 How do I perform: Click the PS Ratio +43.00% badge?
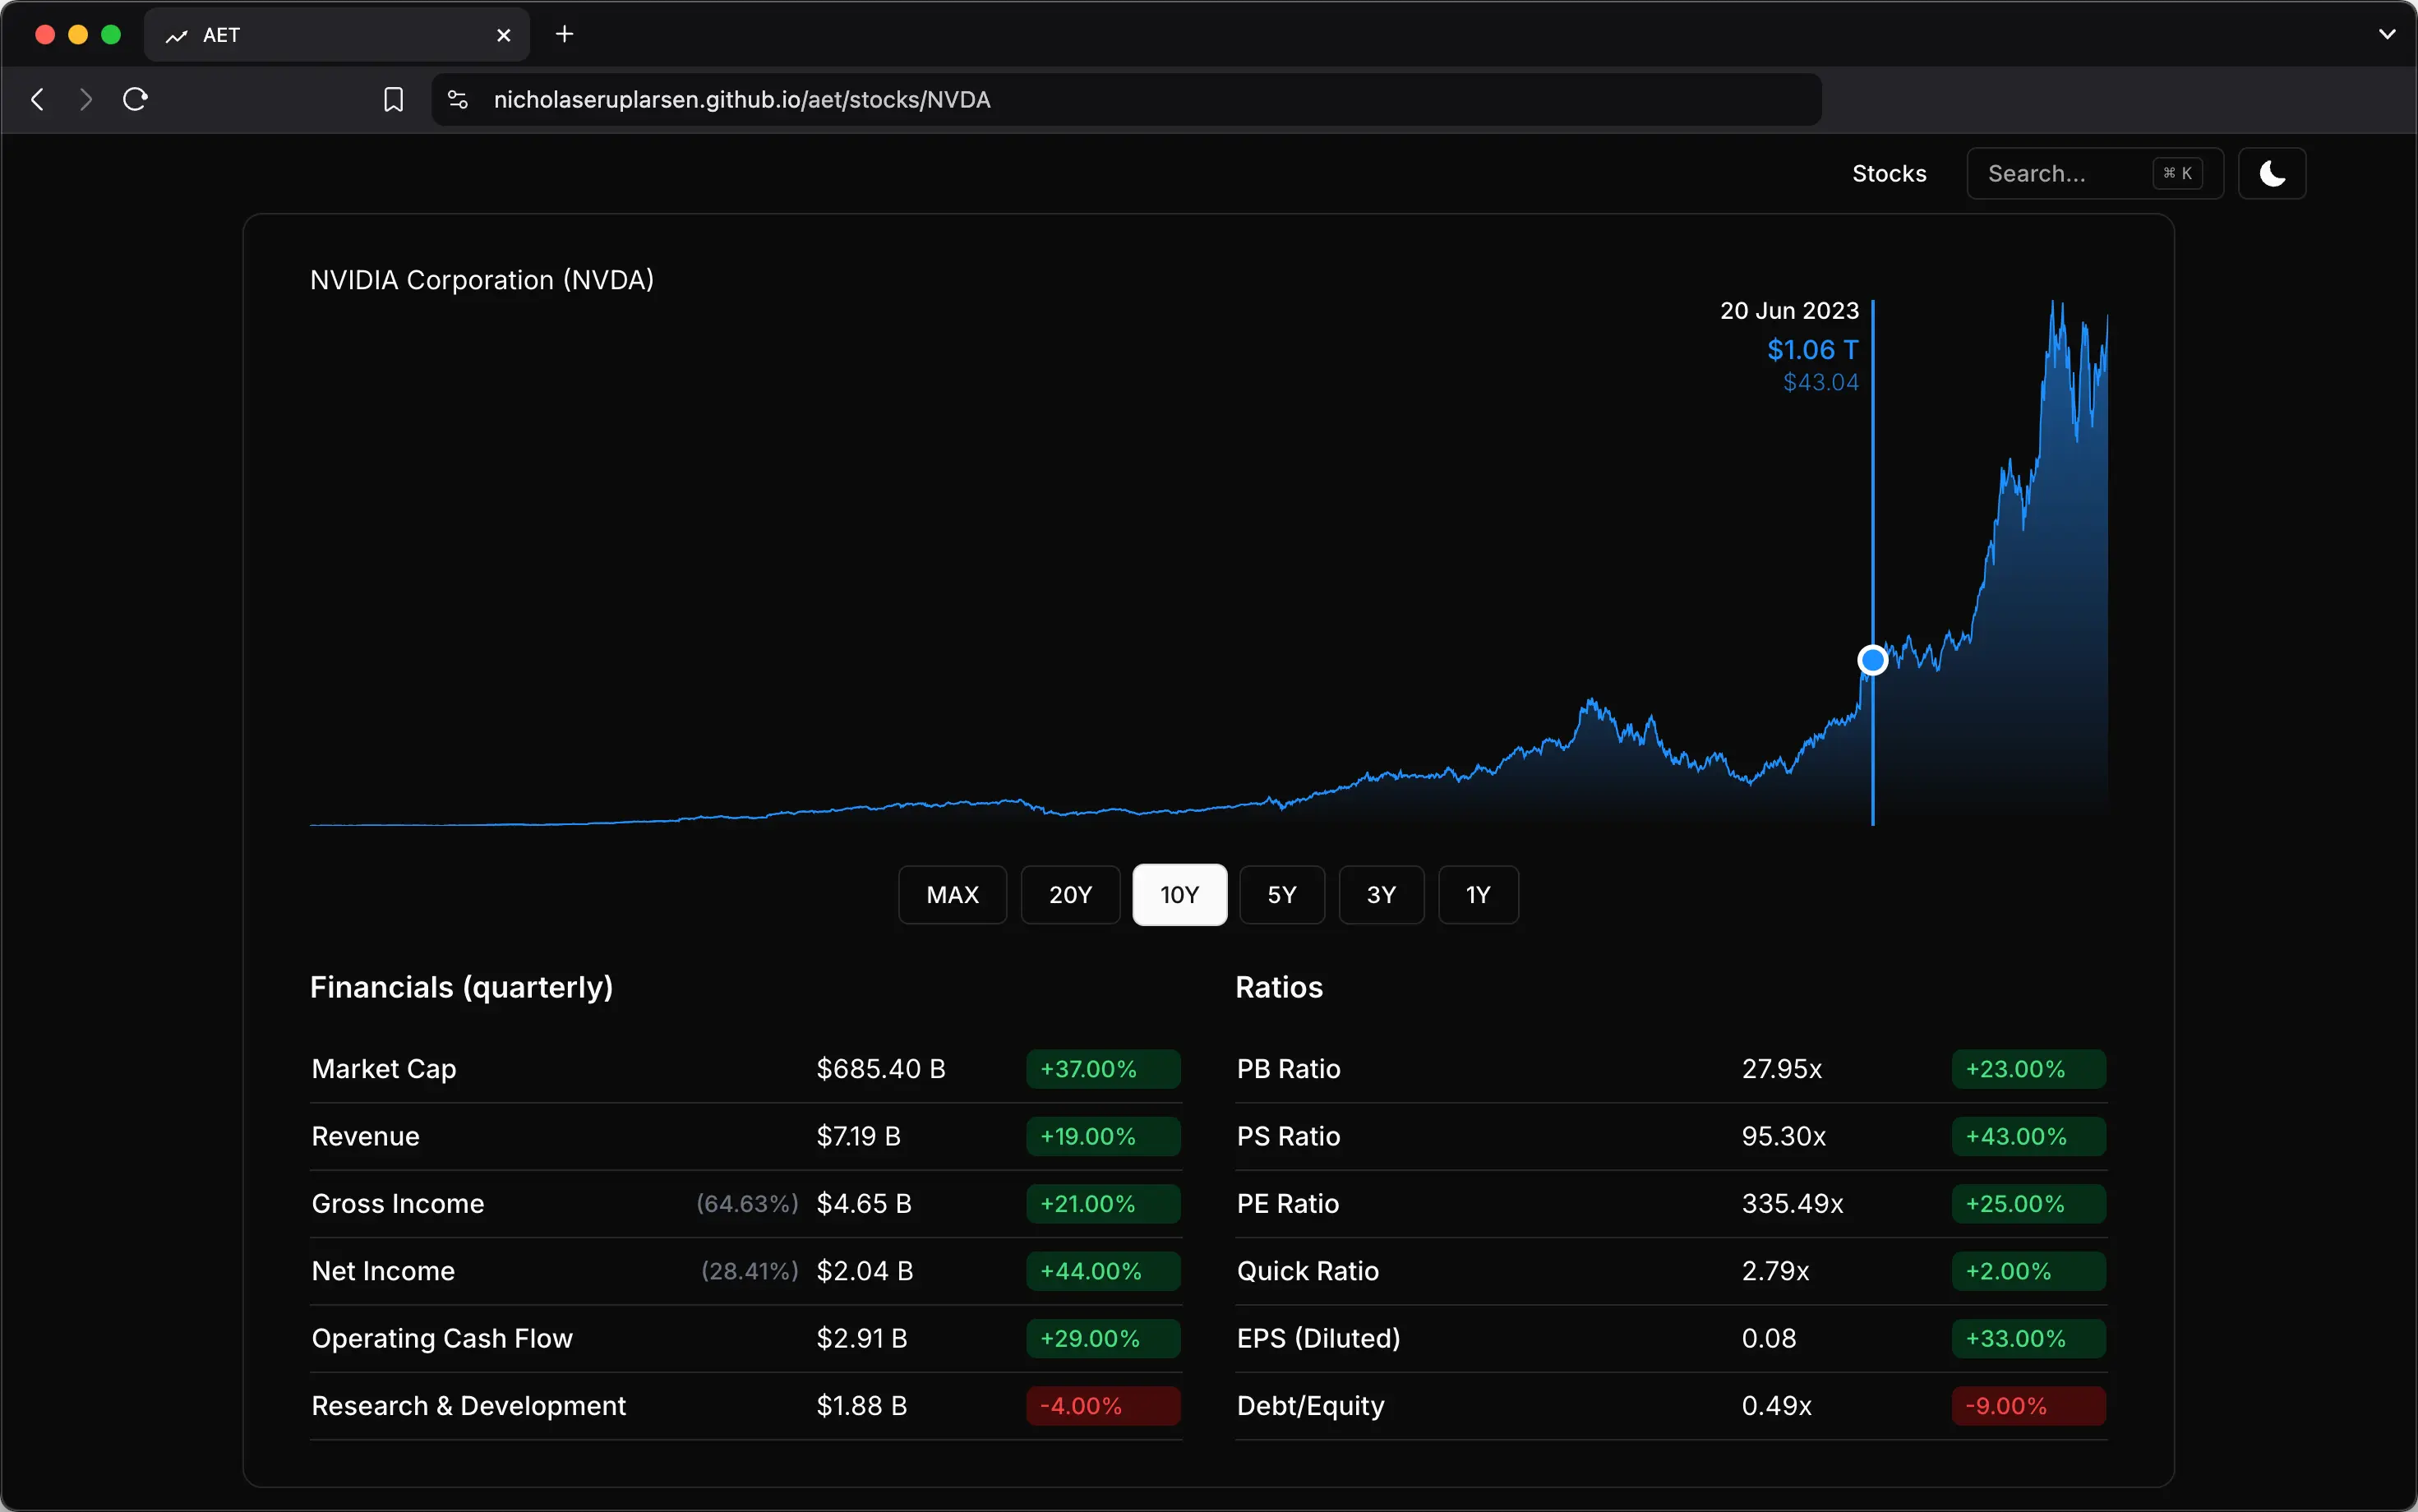[2029, 1136]
